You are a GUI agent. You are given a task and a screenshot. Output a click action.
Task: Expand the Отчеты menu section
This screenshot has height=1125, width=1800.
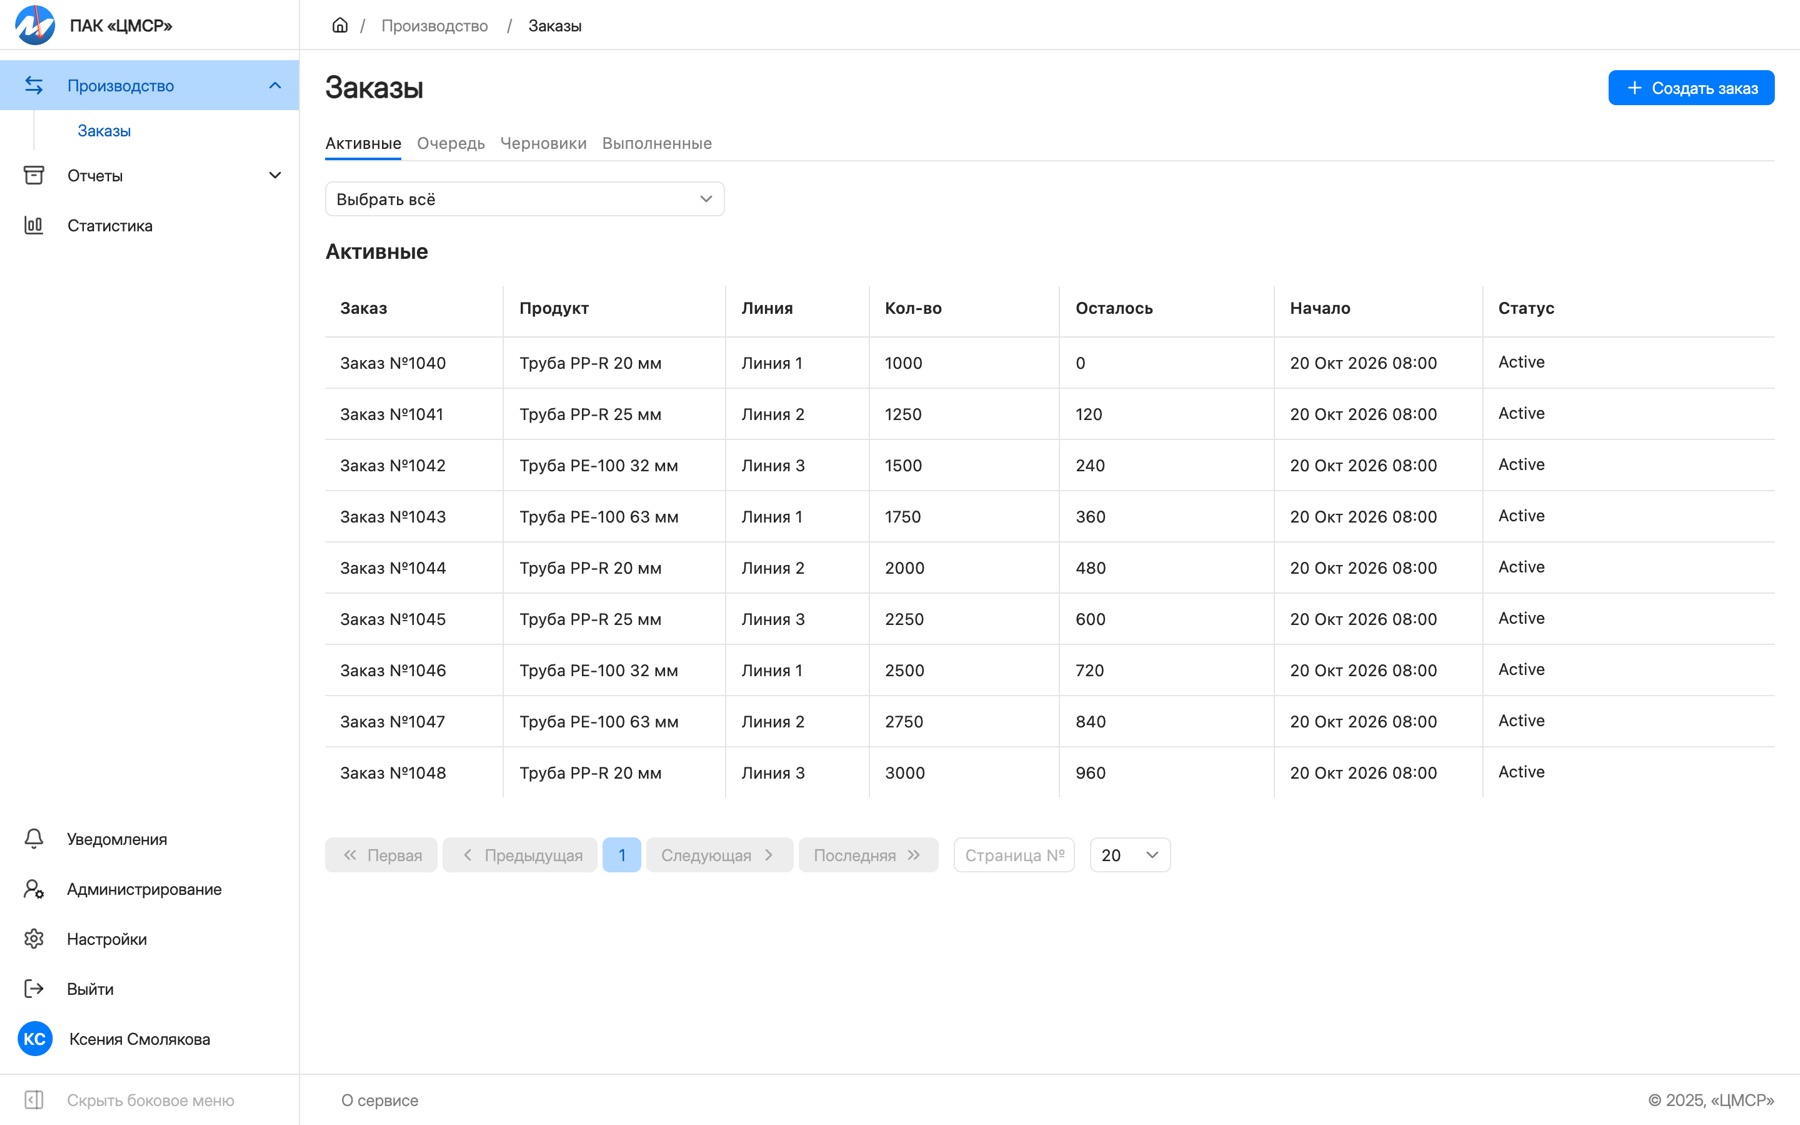[275, 175]
